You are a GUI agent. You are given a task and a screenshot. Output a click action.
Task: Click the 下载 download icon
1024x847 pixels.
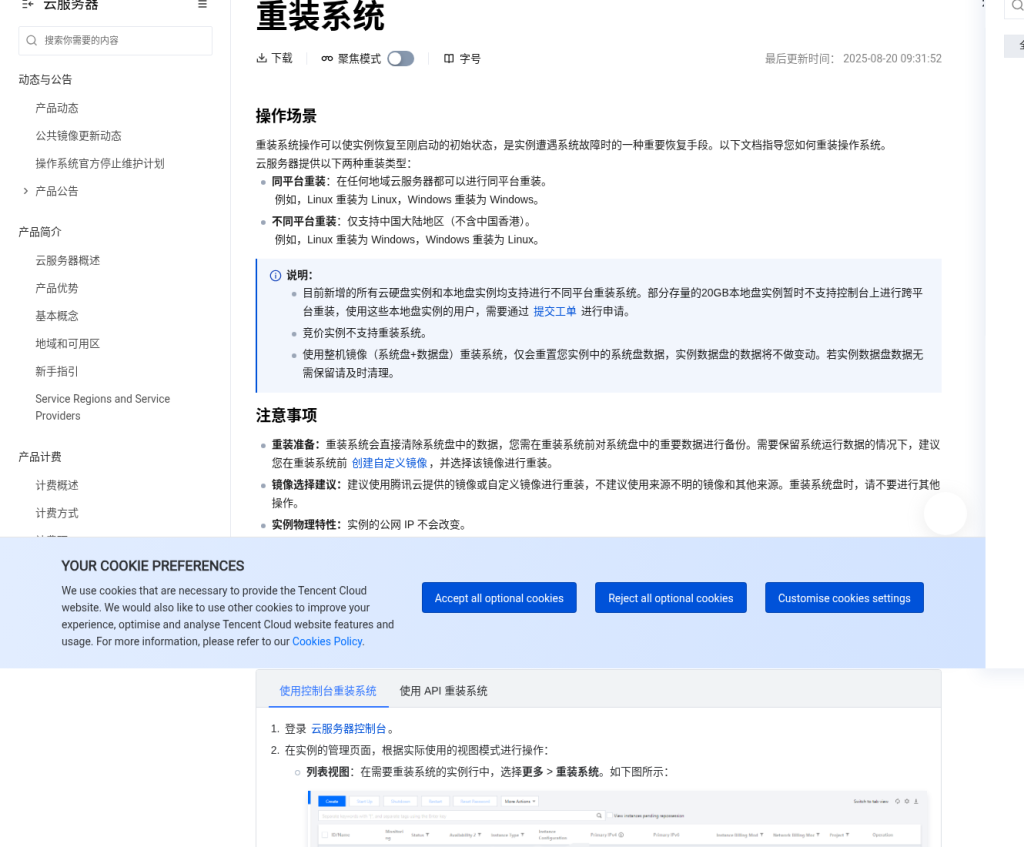[262, 58]
